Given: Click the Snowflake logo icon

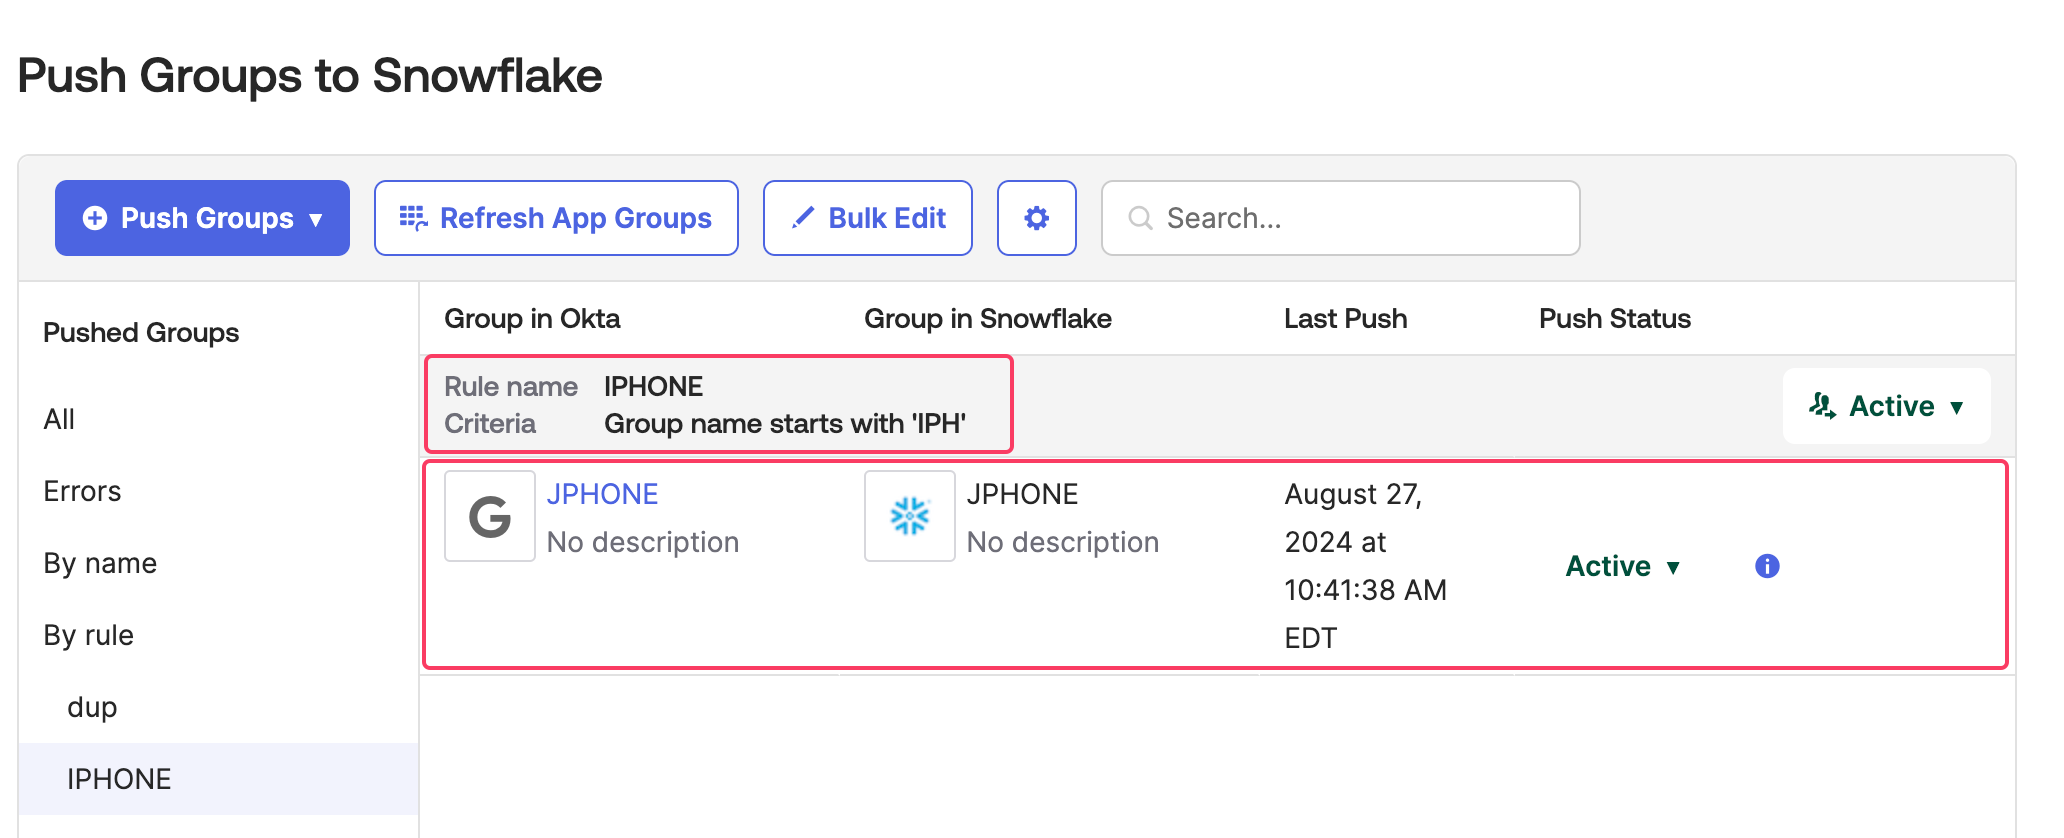Looking at the screenshot, I should pyautogui.click(x=909, y=516).
